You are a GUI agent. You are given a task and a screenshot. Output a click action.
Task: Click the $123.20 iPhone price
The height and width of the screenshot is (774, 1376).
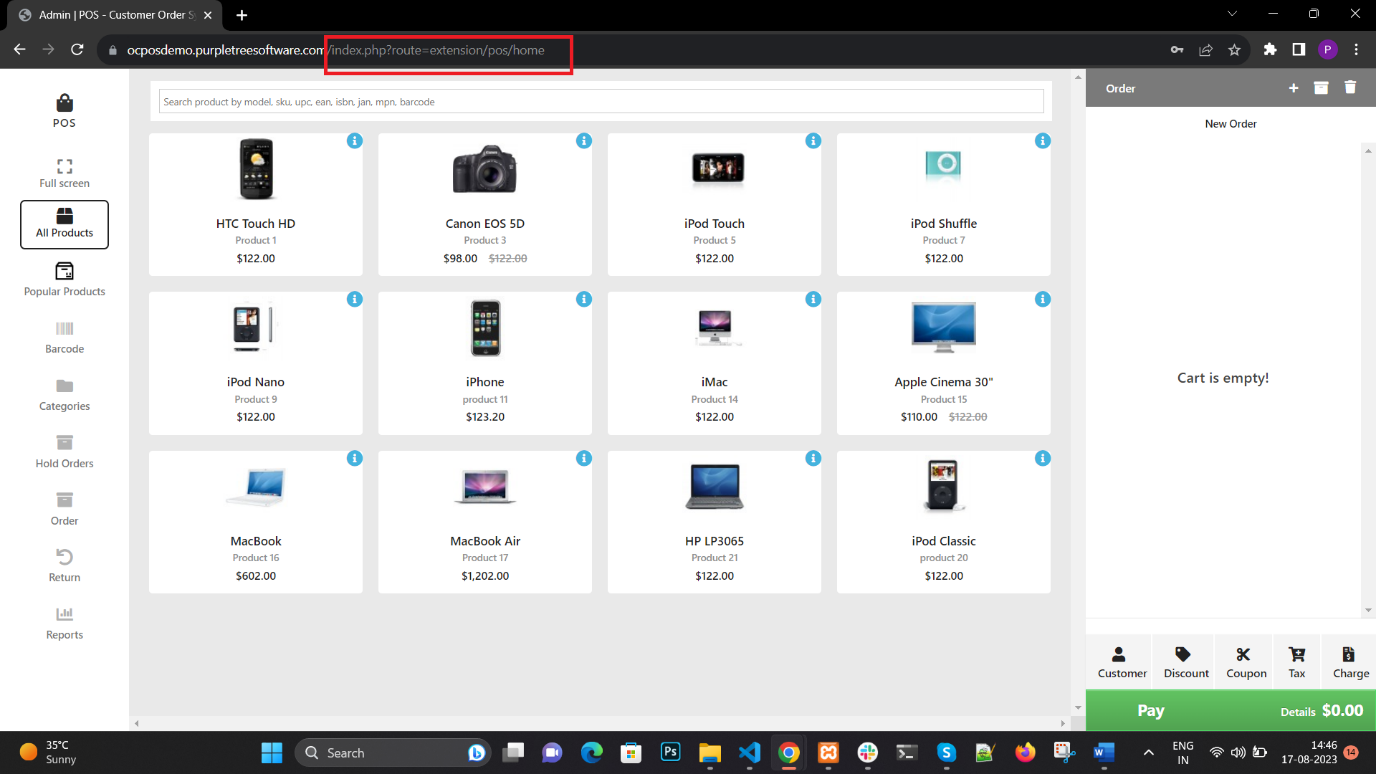485,417
